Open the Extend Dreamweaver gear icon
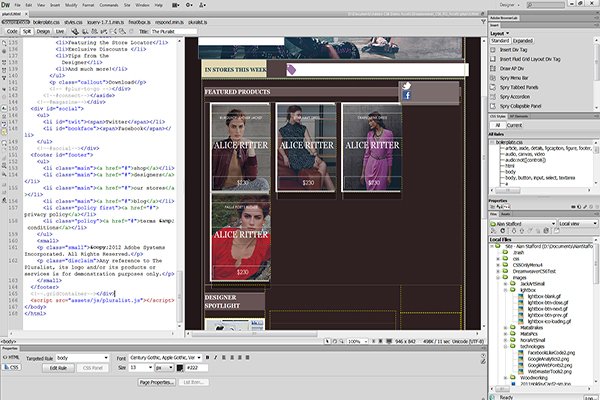Screen dimensions: 600x400 pos(189,5)
